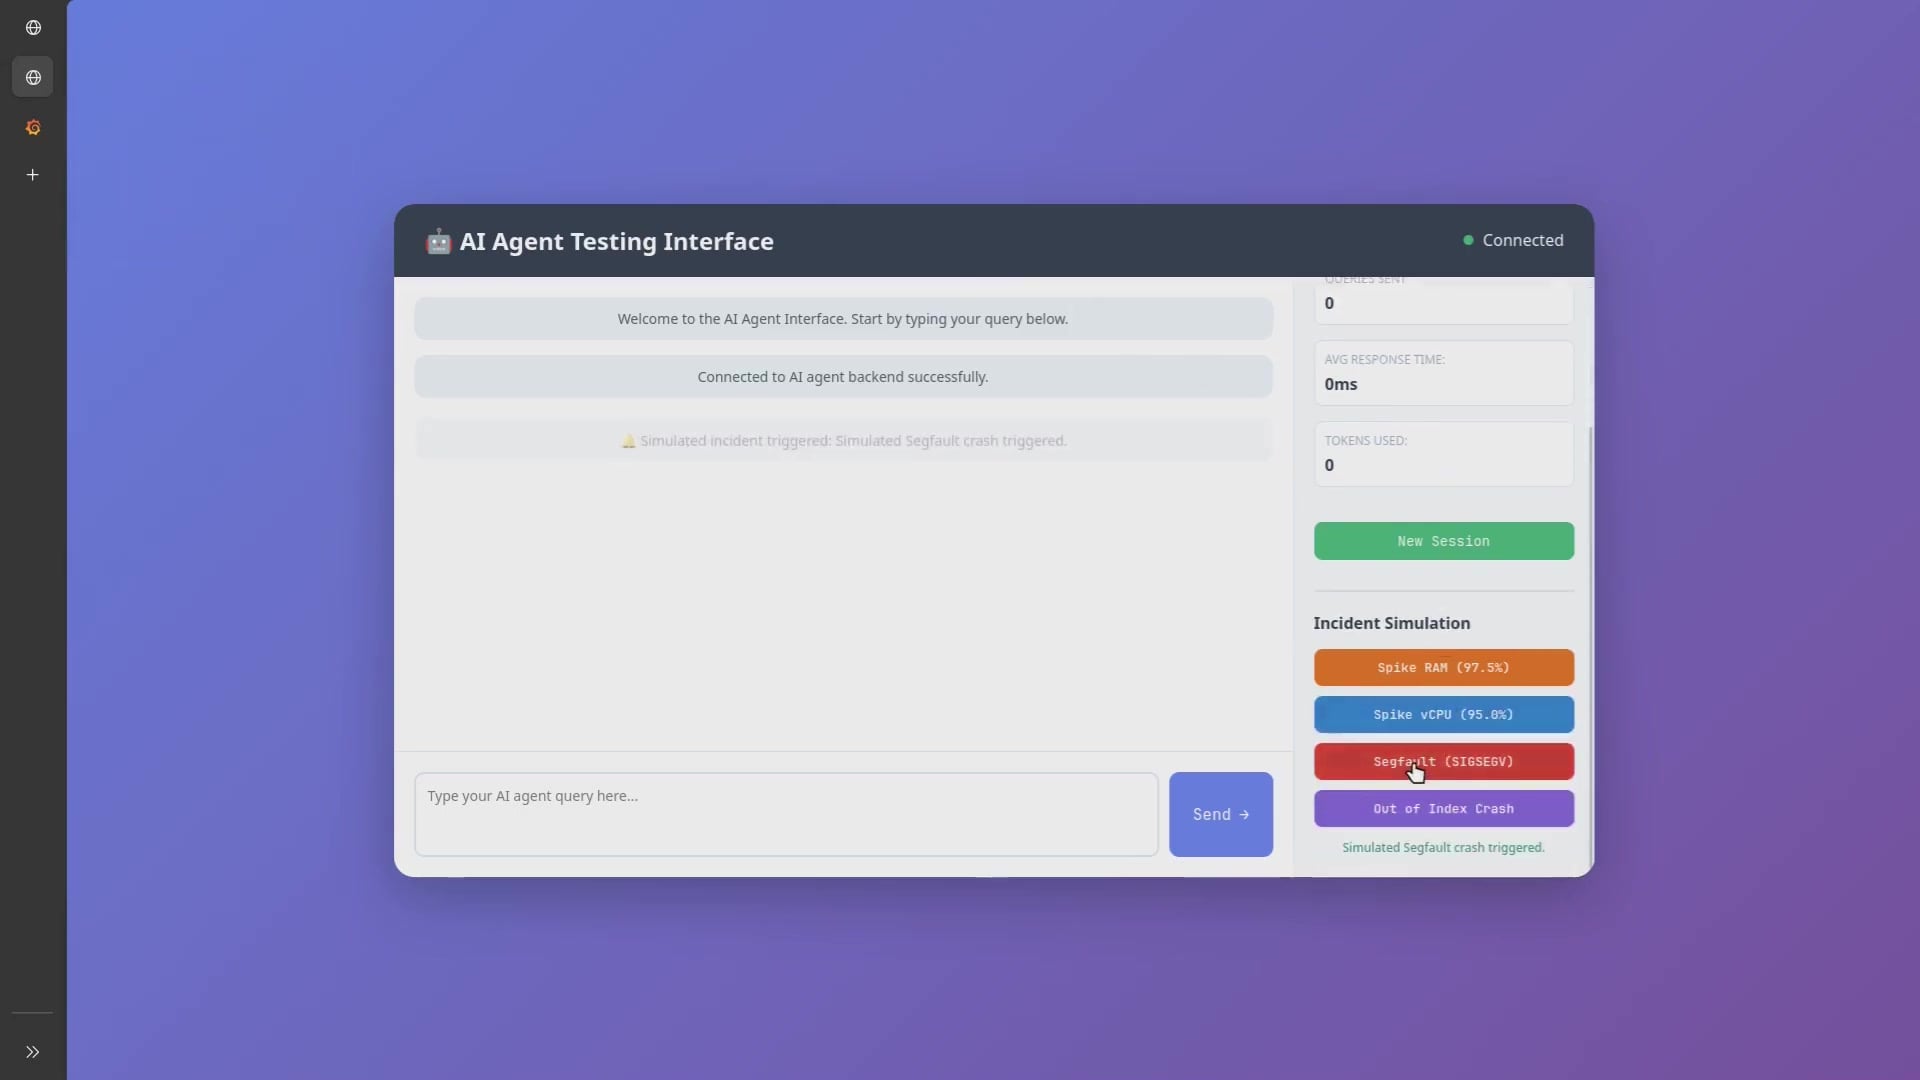
Task: Click the robot emoji in the header
Action: (x=438, y=241)
